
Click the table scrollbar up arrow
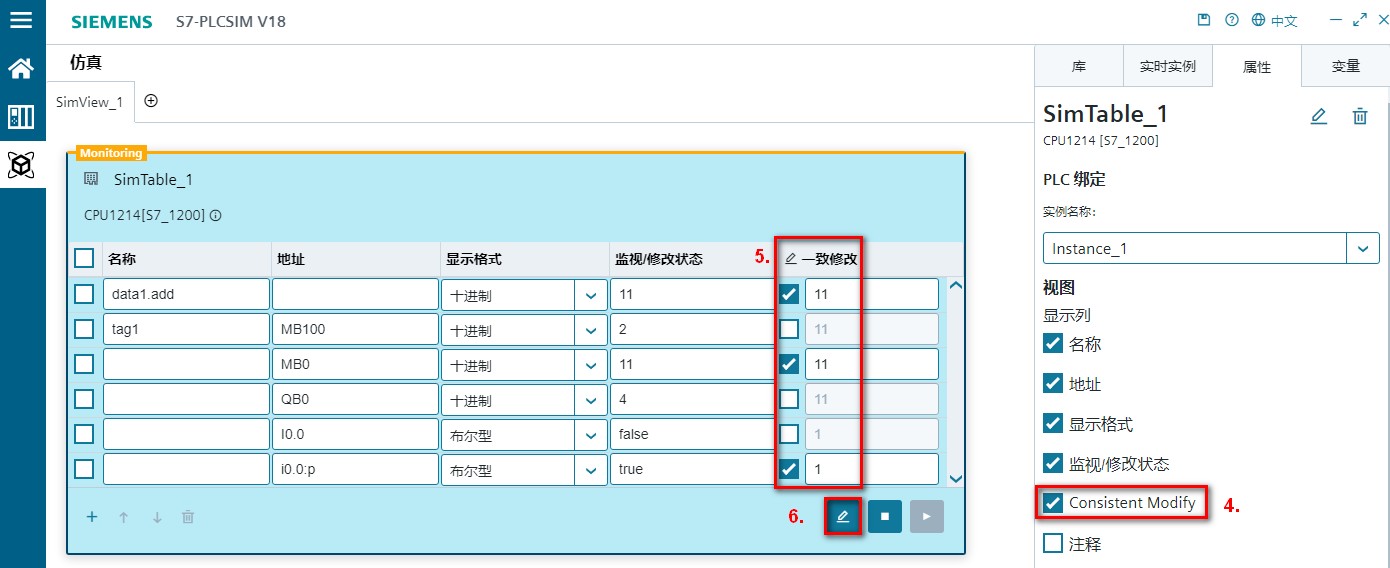point(955,285)
